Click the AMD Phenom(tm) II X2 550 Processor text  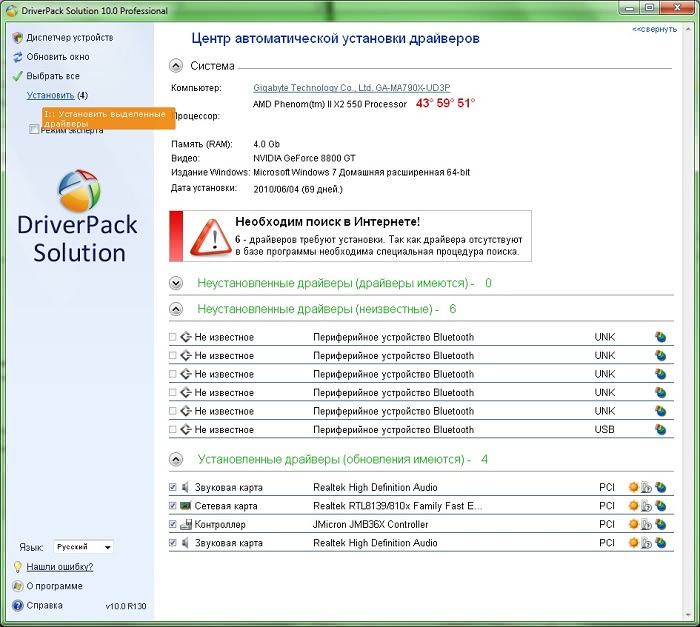point(330,104)
